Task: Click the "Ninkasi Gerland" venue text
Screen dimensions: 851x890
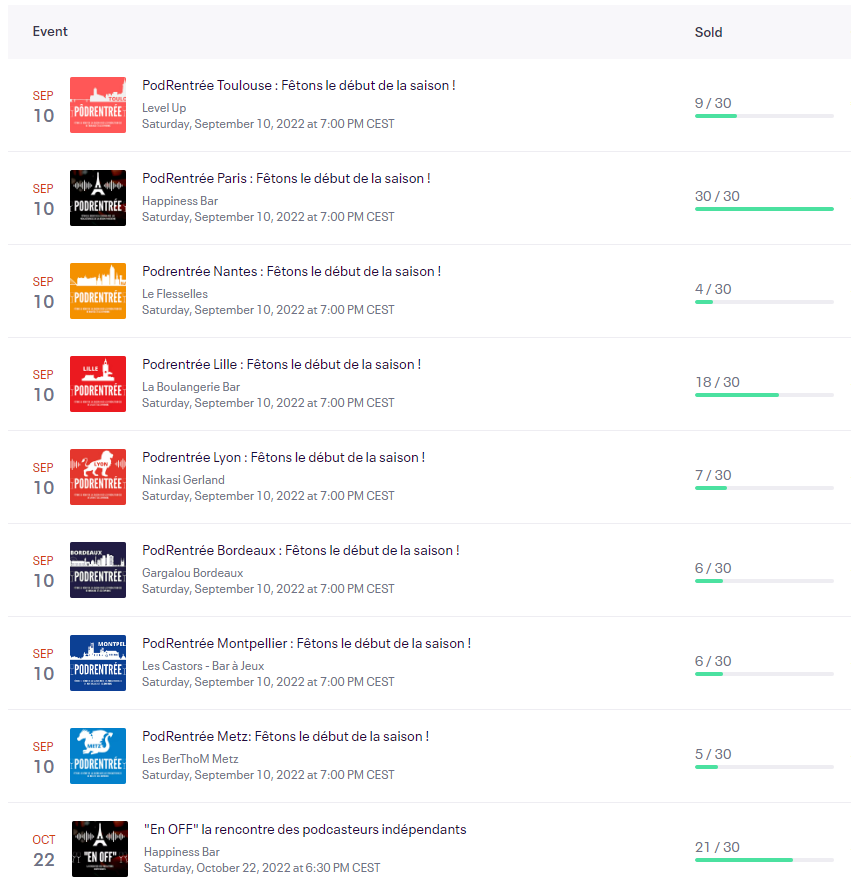Action: tap(183, 480)
